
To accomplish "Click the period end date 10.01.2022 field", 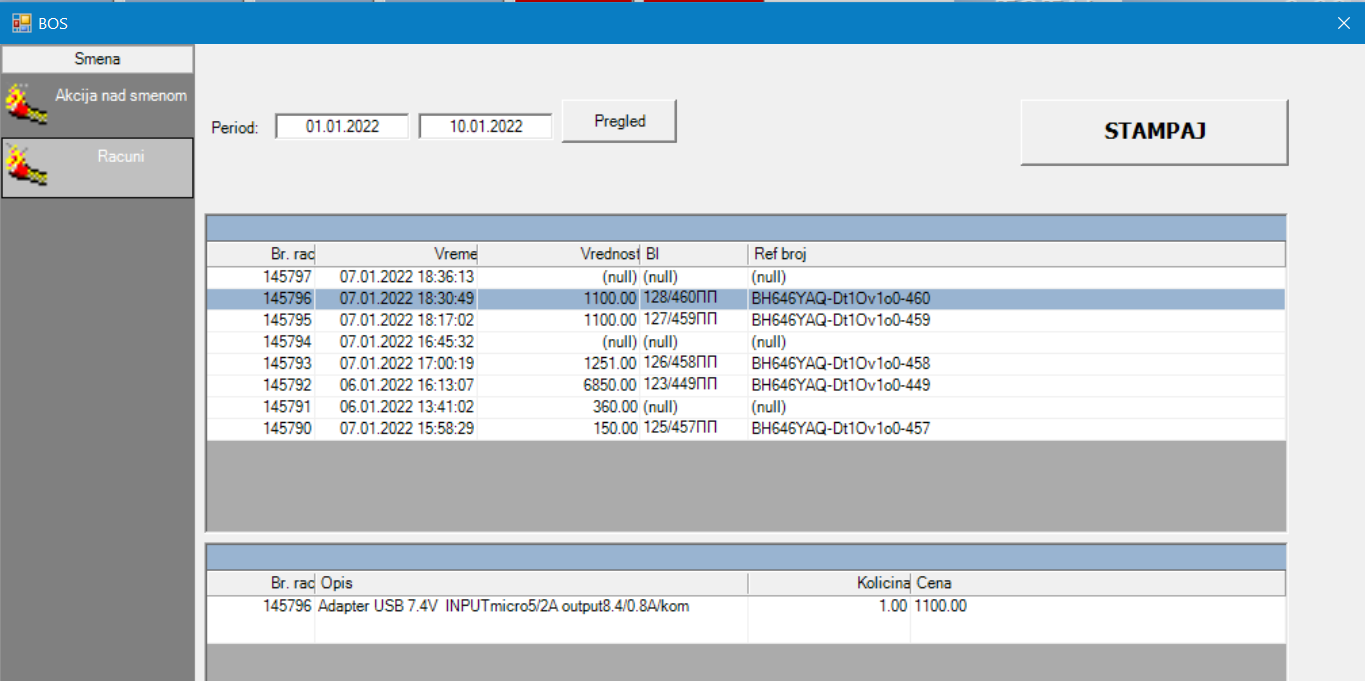I will [485, 126].
